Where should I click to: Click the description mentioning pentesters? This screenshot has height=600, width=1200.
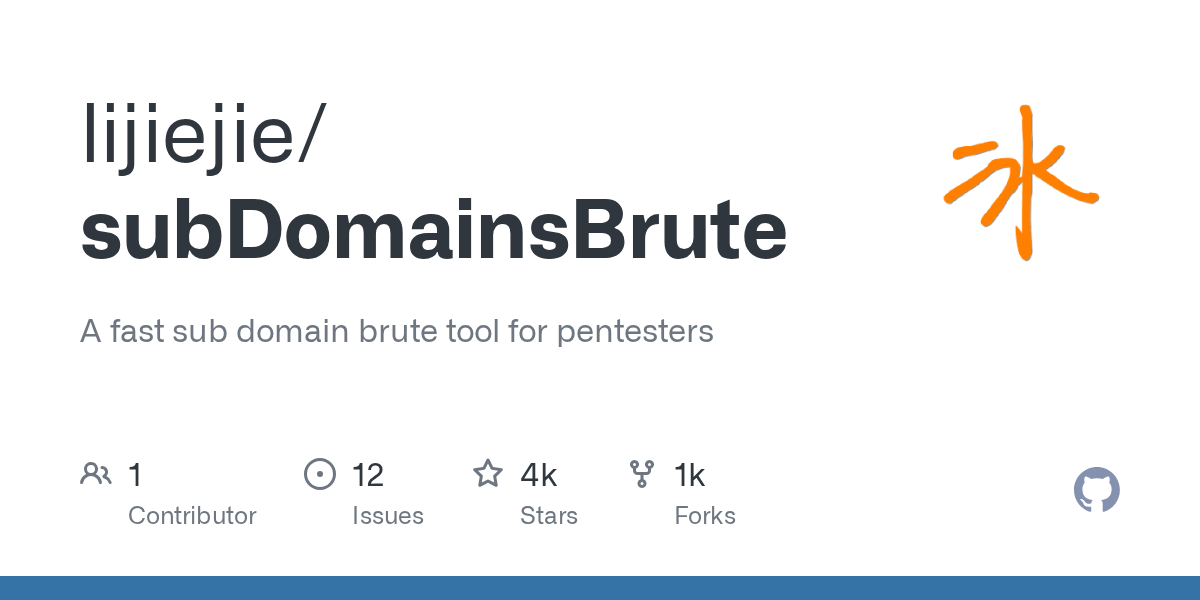[396, 331]
